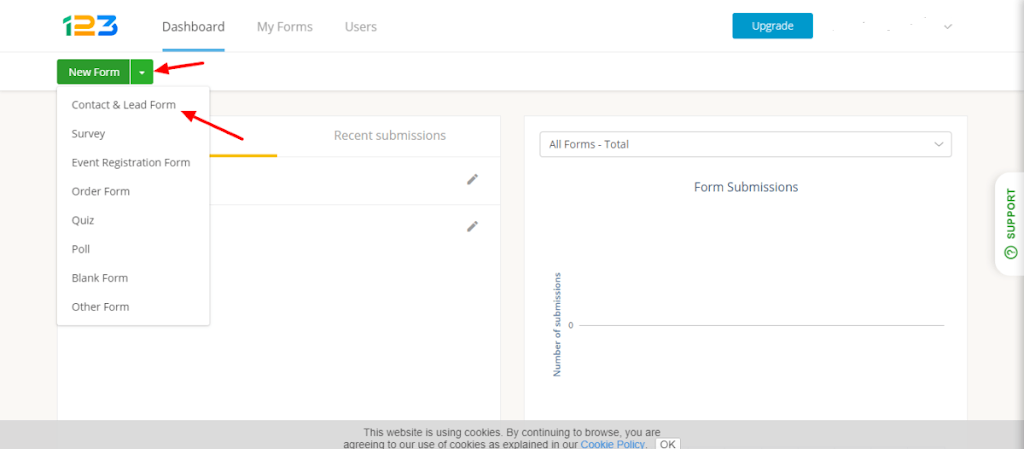Click the first form's pencil edit icon
Screen dimensions: 1024x449
click(x=472, y=179)
